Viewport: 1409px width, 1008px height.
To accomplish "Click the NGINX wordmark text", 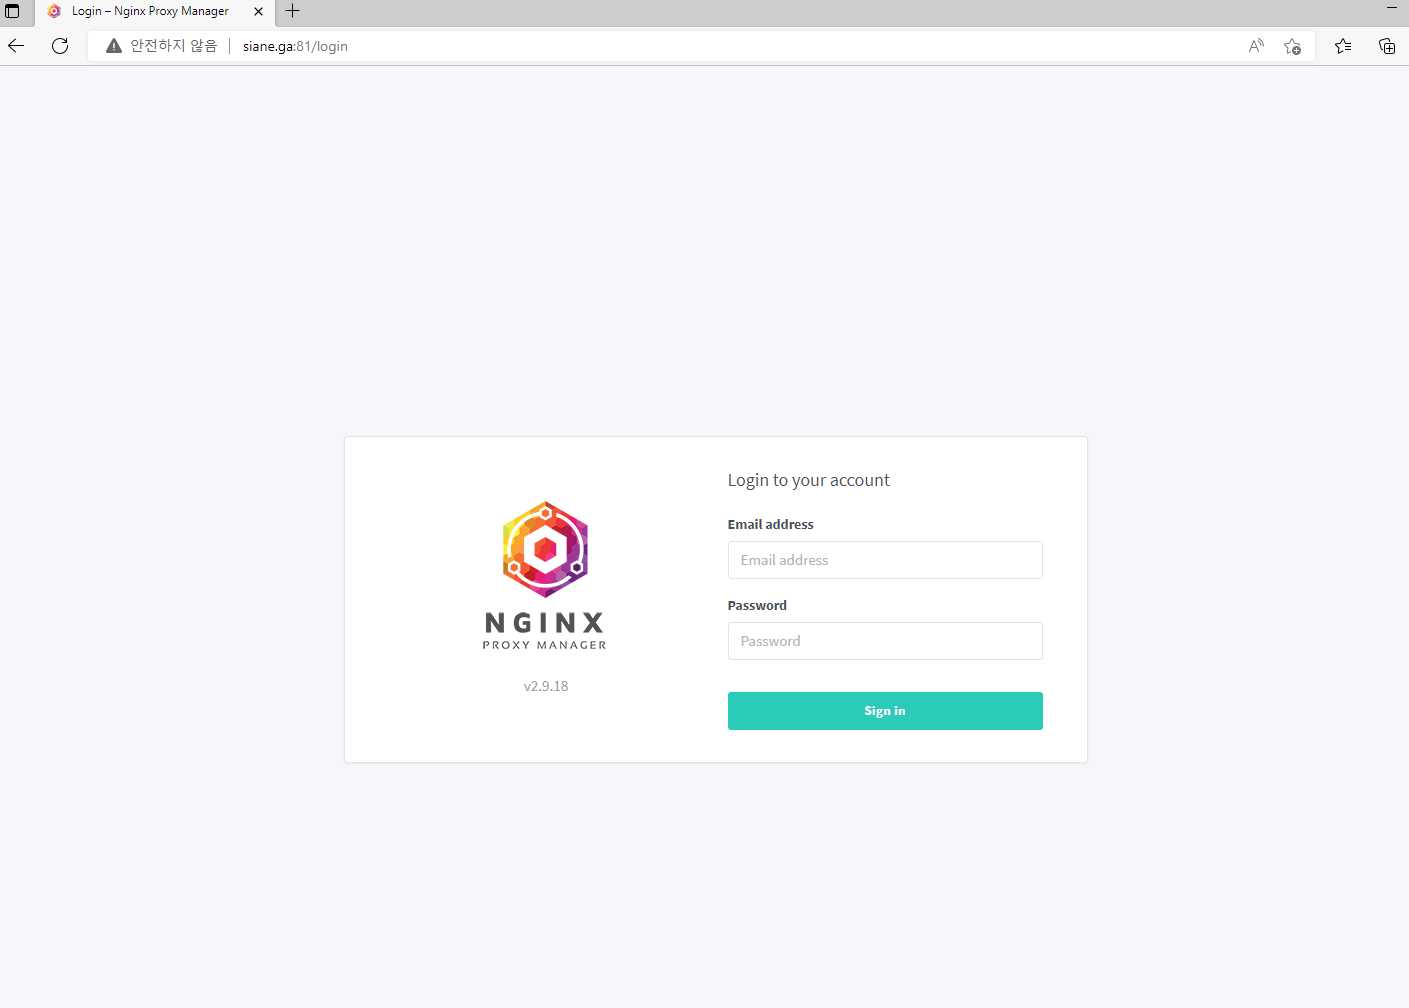I will click(x=545, y=623).
